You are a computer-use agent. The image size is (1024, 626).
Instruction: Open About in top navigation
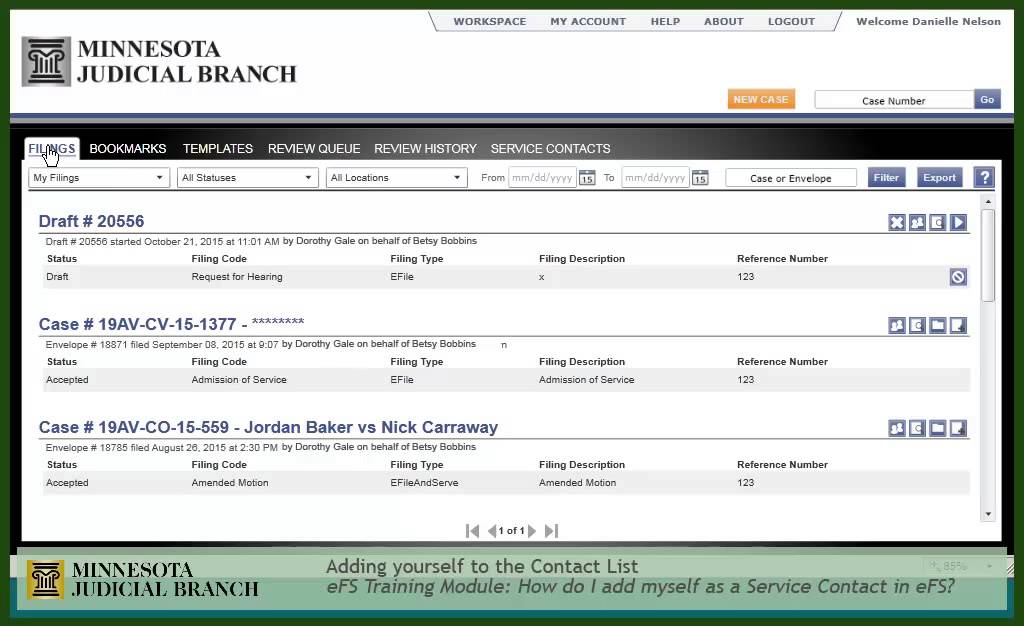tap(724, 22)
